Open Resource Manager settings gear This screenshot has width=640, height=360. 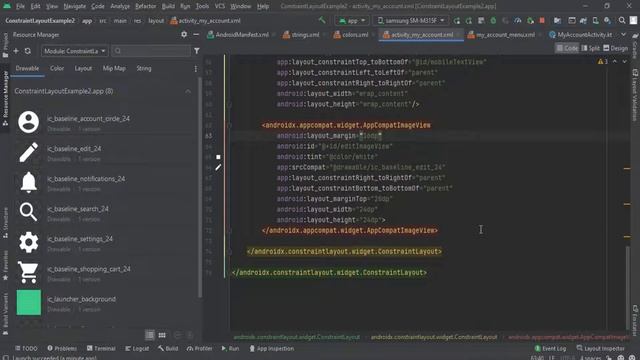point(184,35)
